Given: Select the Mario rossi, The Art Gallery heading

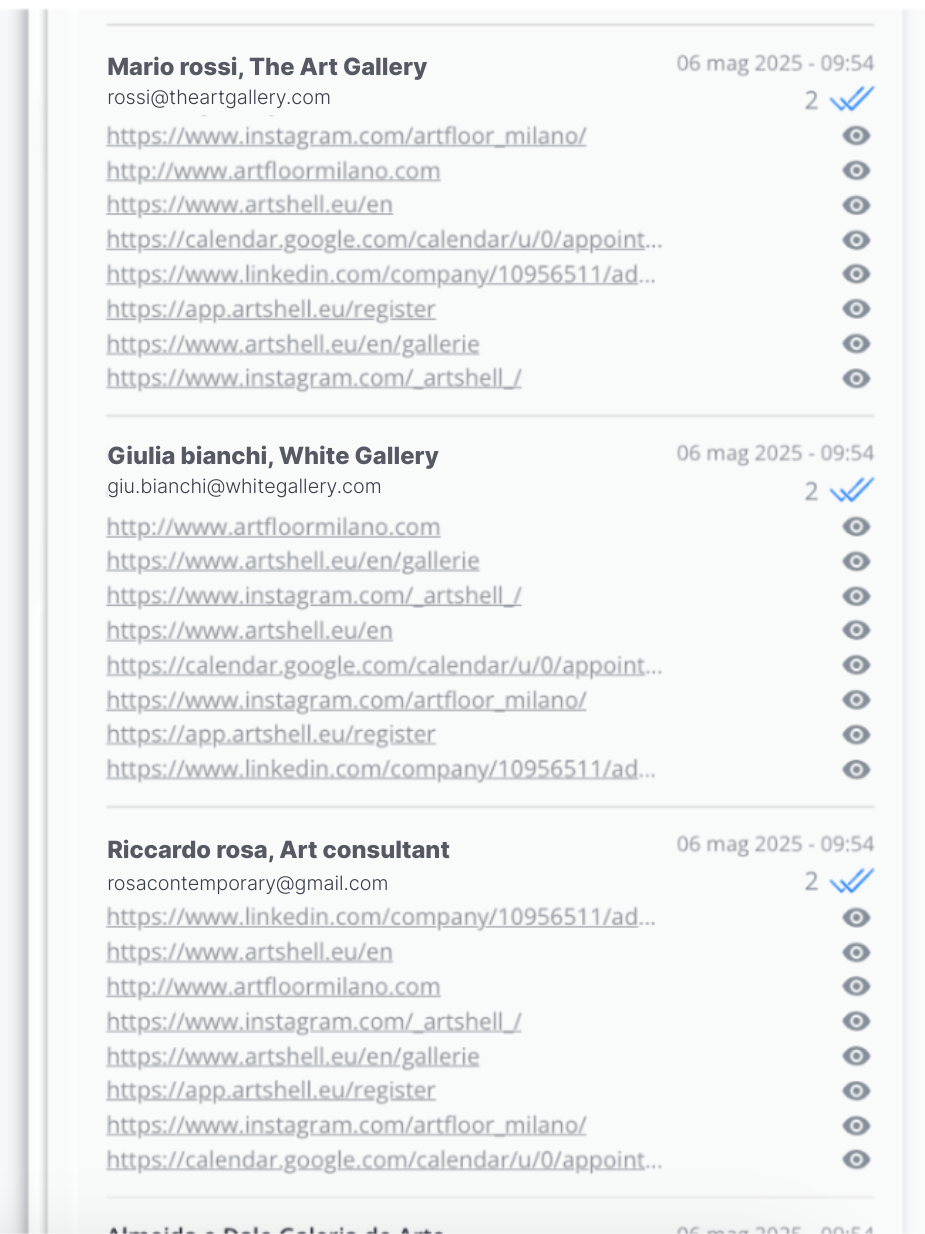Looking at the screenshot, I should pos(267,67).
